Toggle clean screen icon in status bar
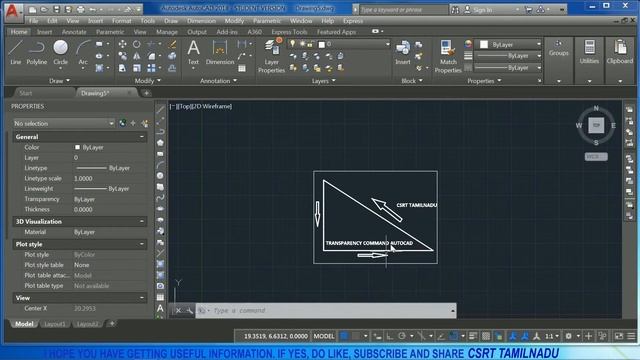The height and width of the screenshot is (360, 640). 619,336
